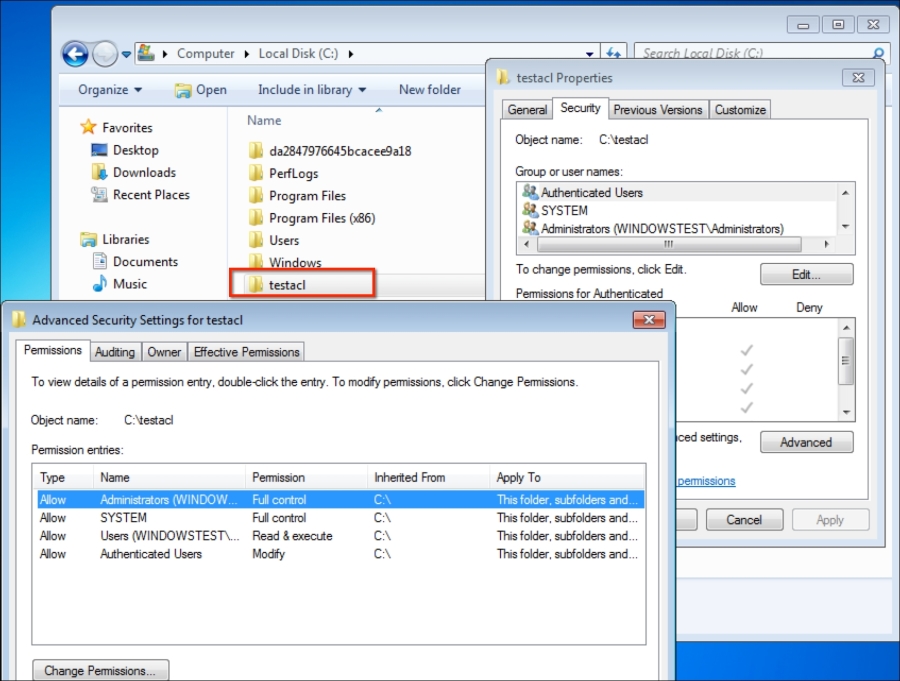This screenshot has height=681, width=900.
Task: Click the Desktop icon in Favorites
Action: point(100,150)
